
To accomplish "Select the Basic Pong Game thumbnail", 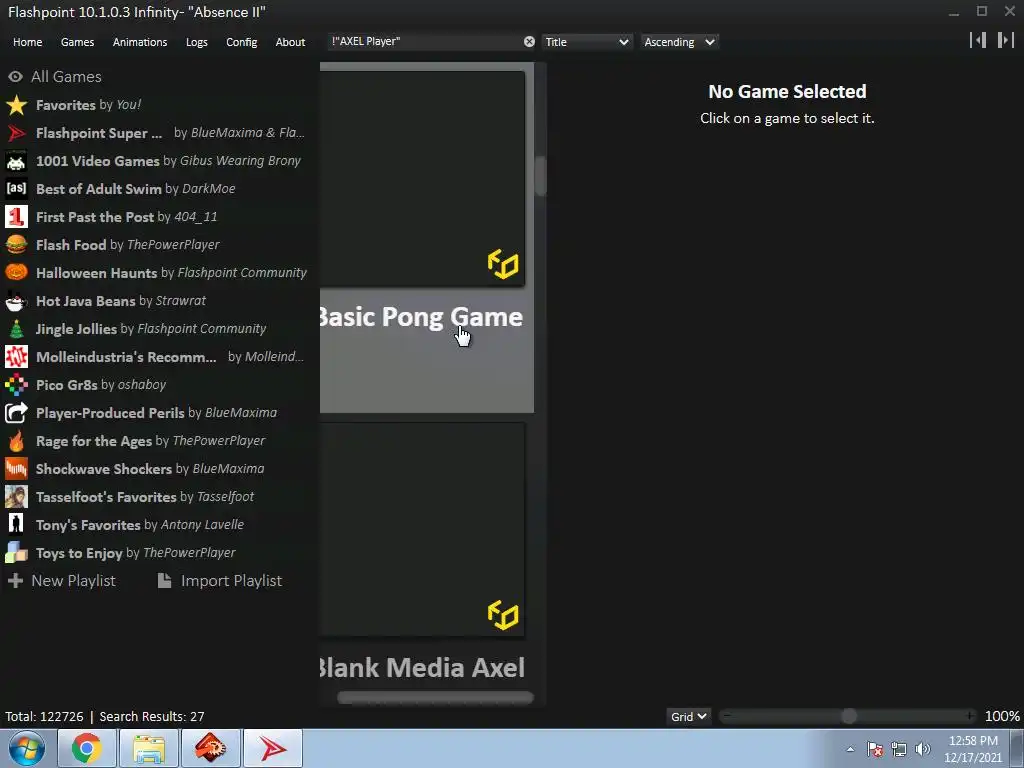I will click(x=423, y=178).
